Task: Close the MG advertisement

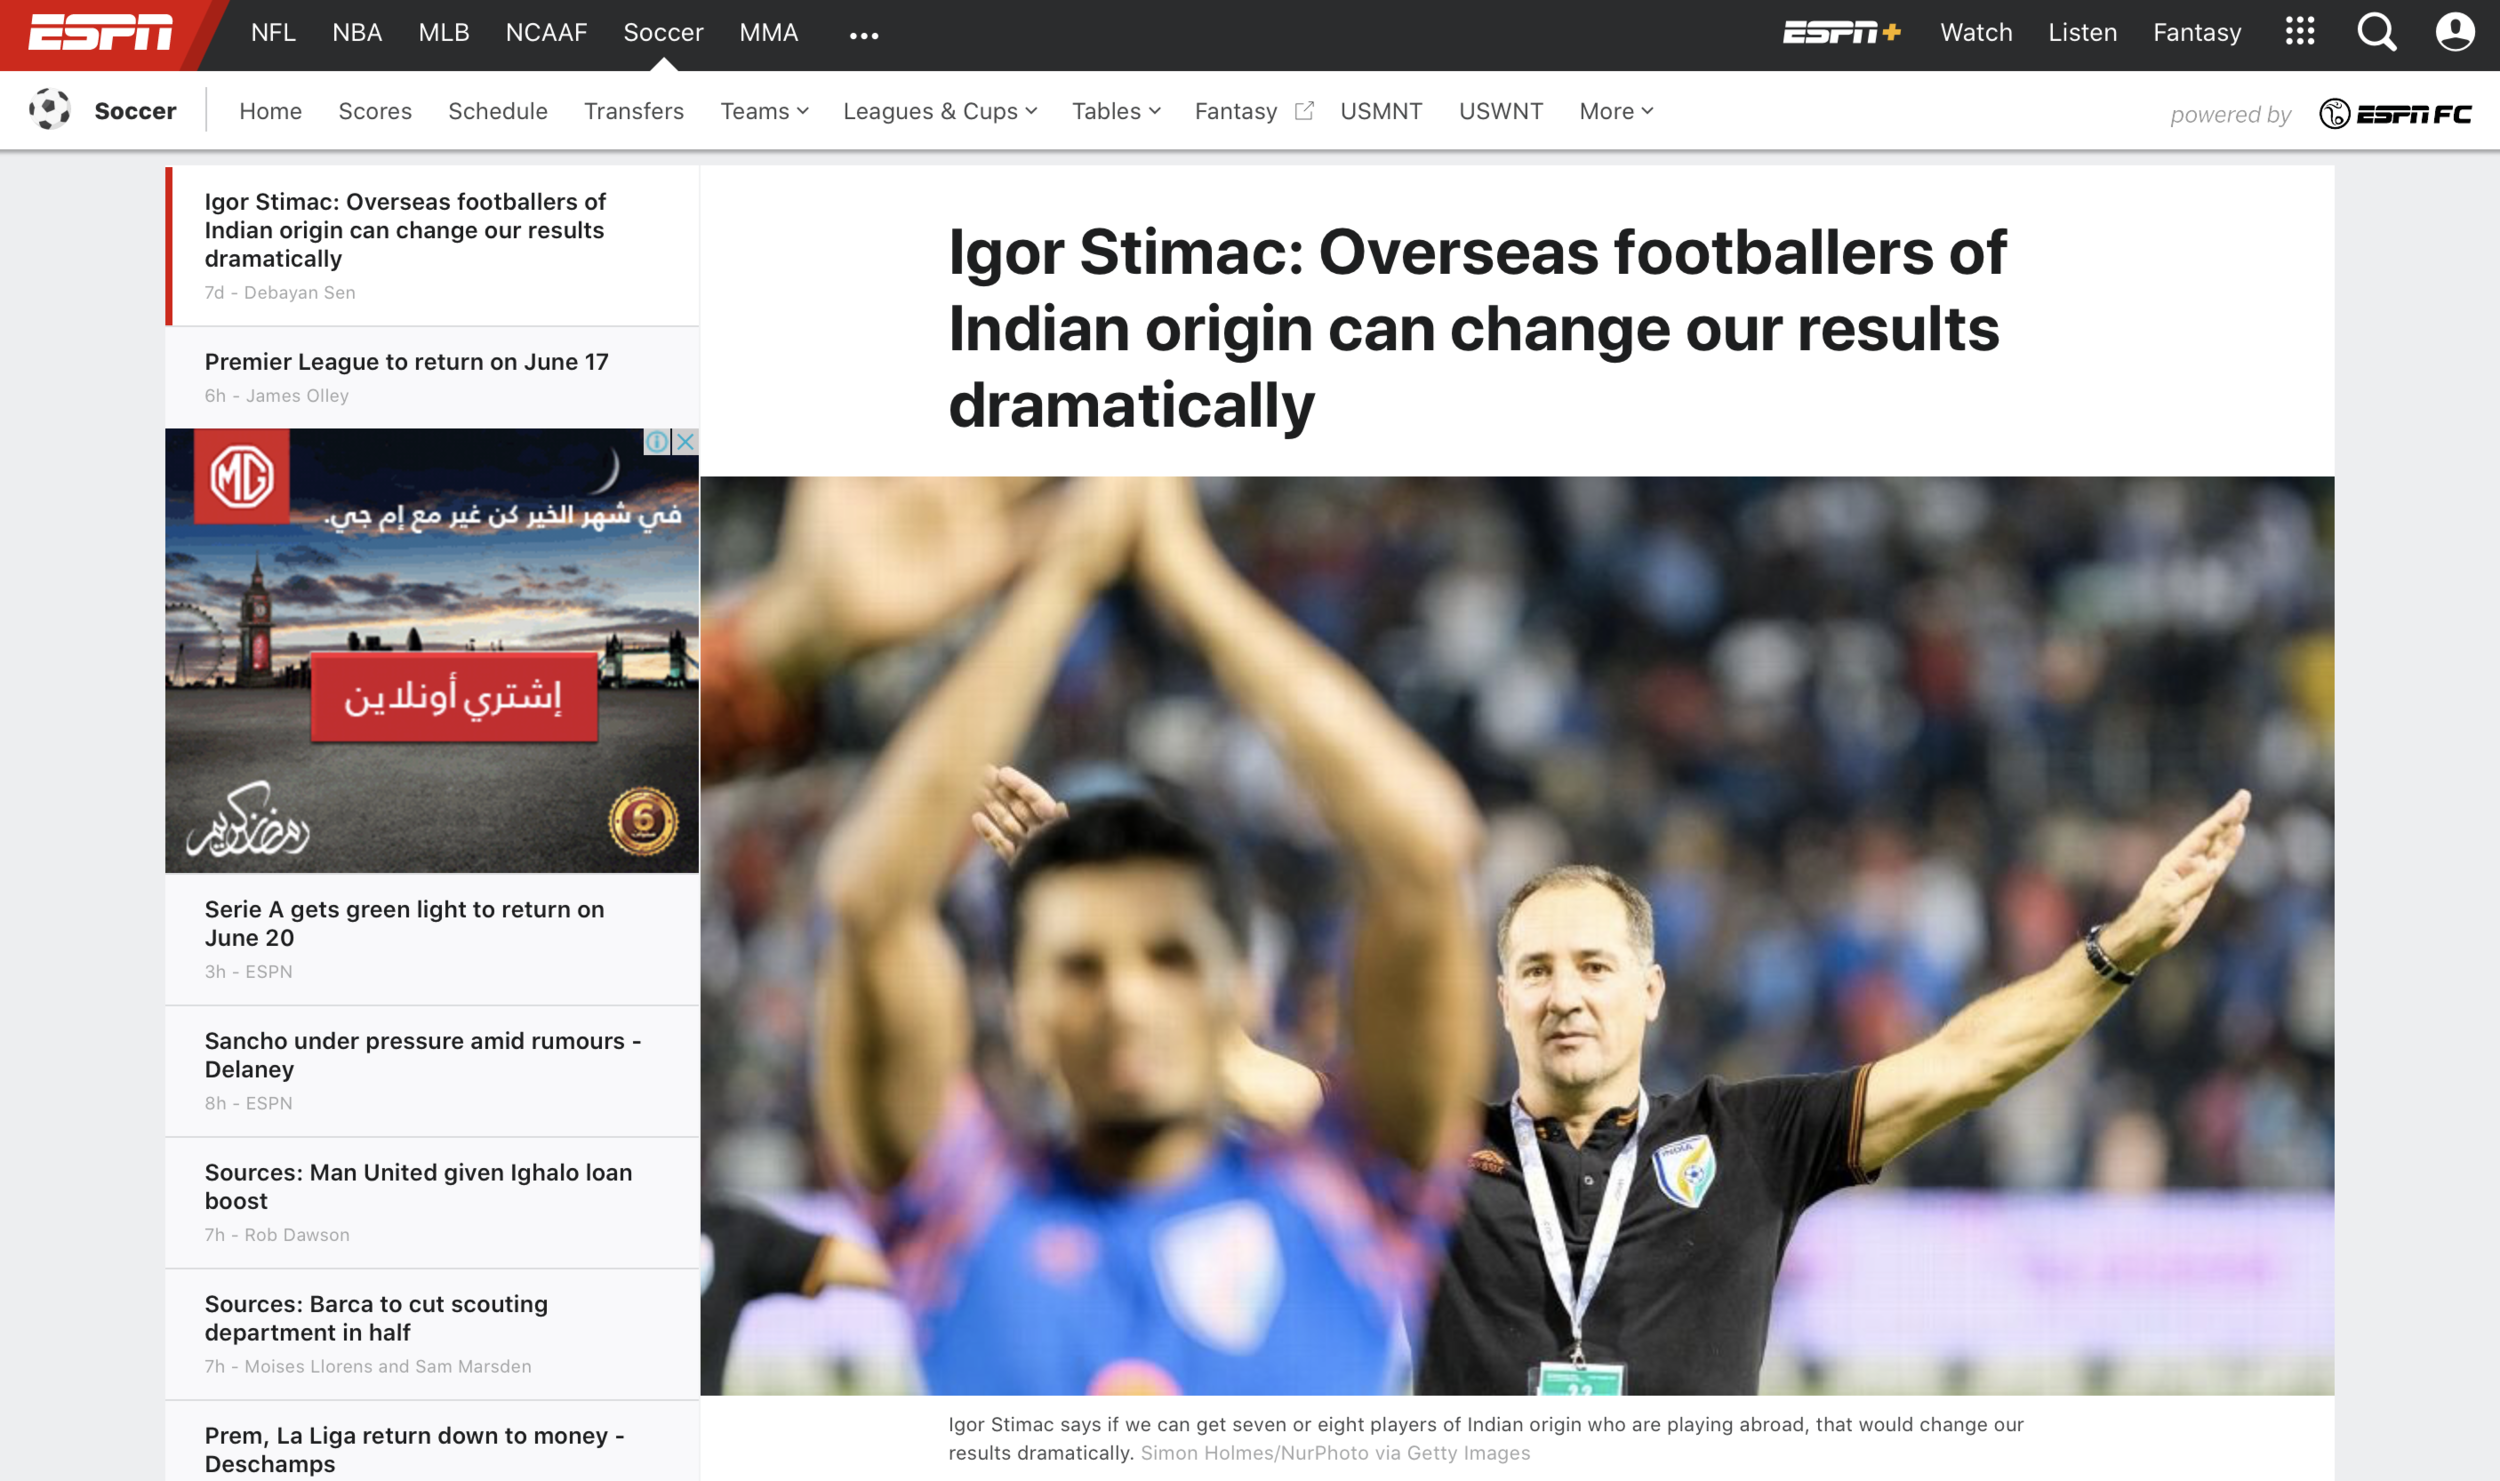Action: 686,441
